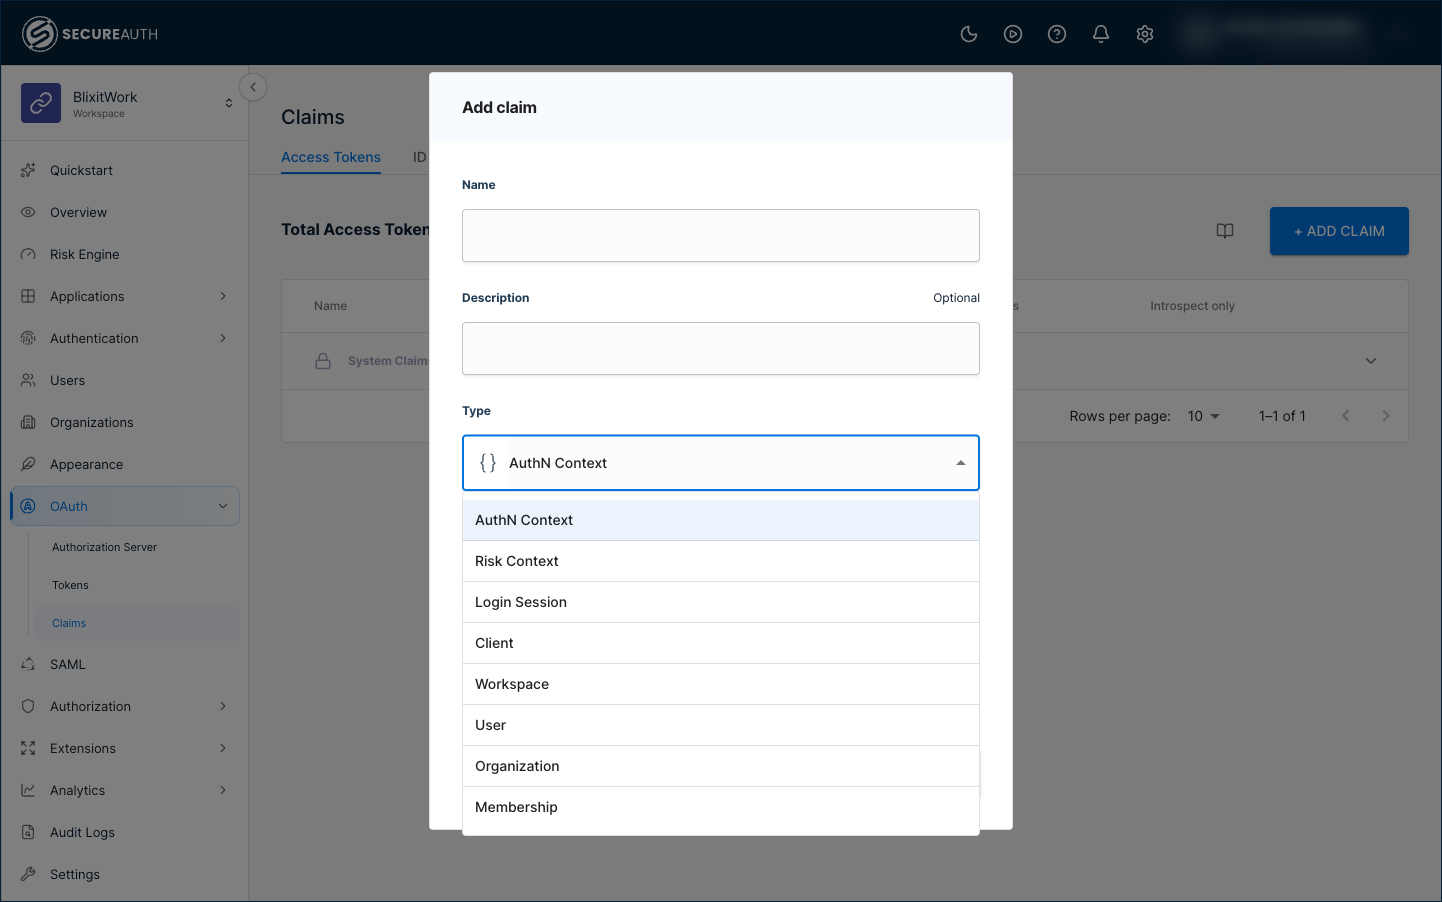1442x902 pixels.
Task: Expand the System Claims row chevron
Action: (1371, 361)
